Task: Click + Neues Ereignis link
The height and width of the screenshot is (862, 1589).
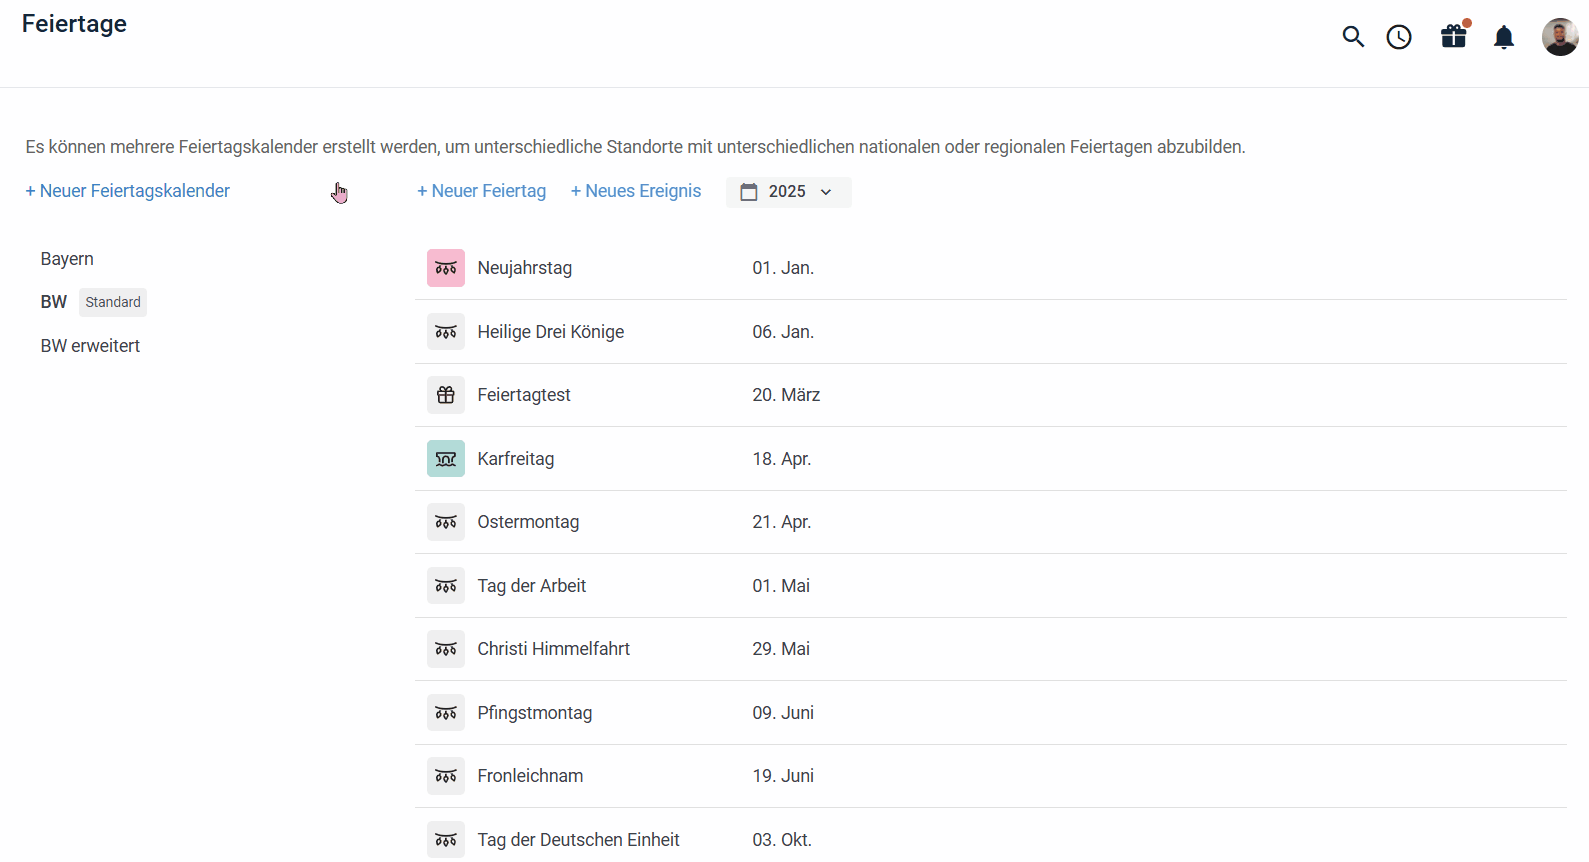Action: click(636, 191)
